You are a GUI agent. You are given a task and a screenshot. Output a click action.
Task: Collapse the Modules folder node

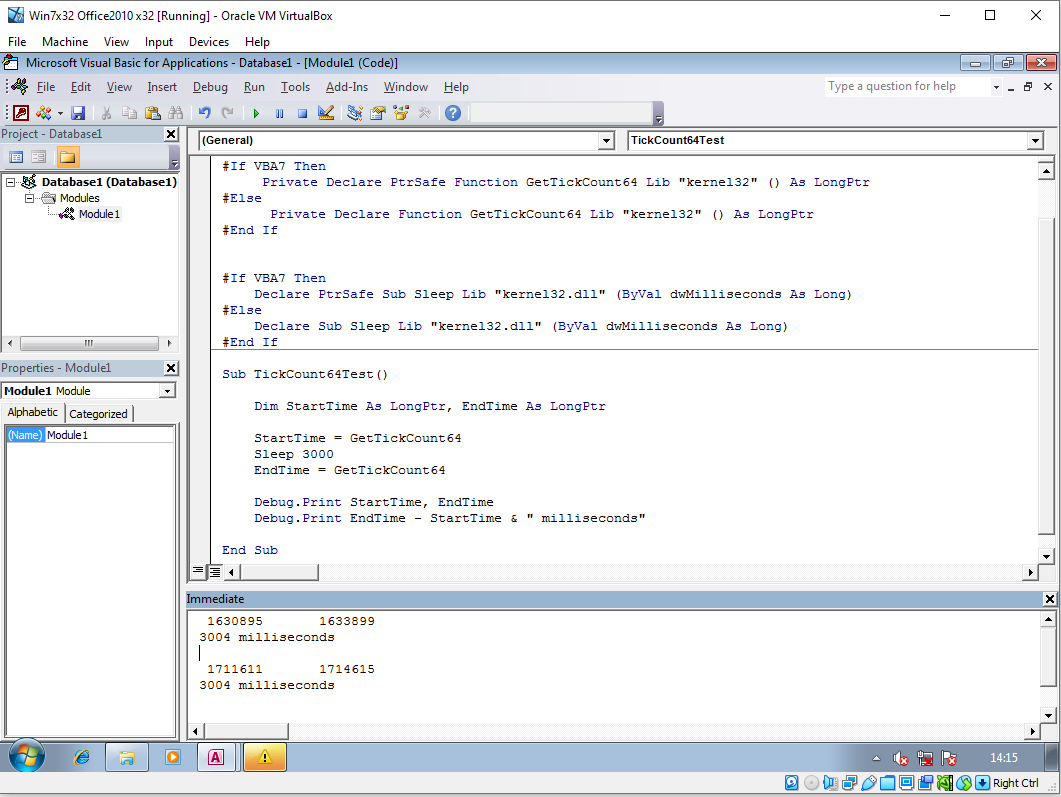tap(29, 198)
